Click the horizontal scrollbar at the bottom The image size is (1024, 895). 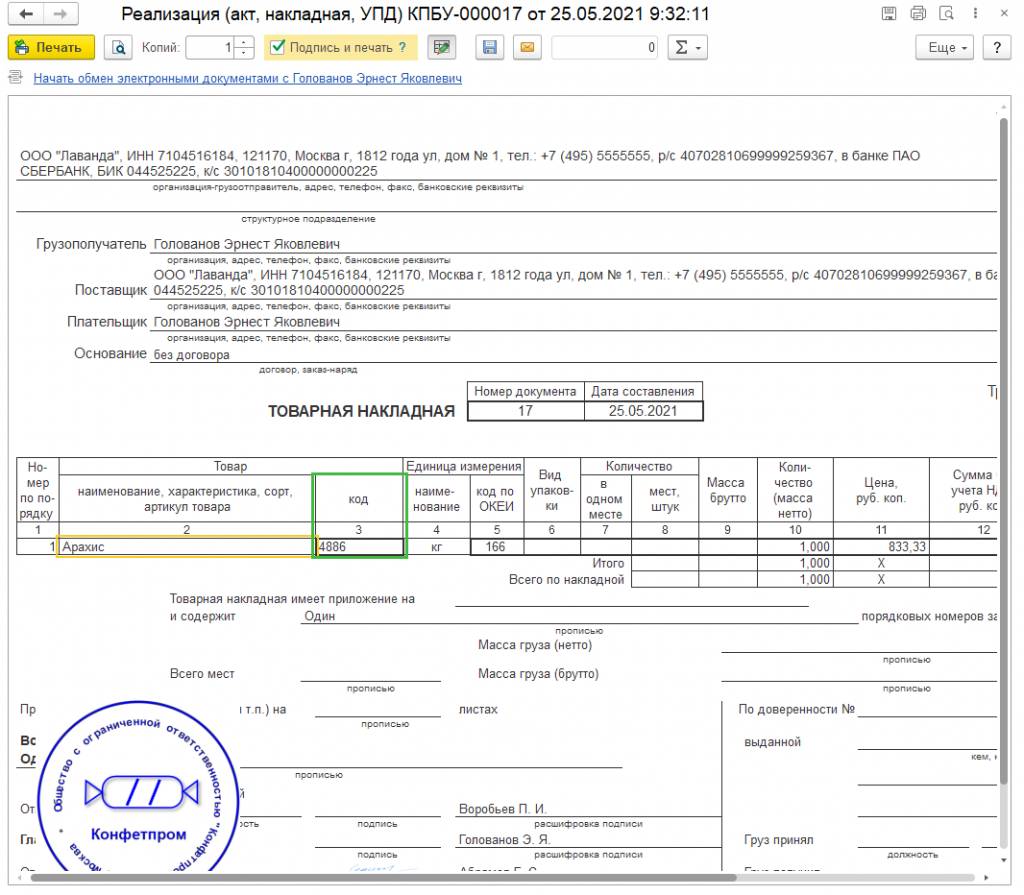(384, 877)
